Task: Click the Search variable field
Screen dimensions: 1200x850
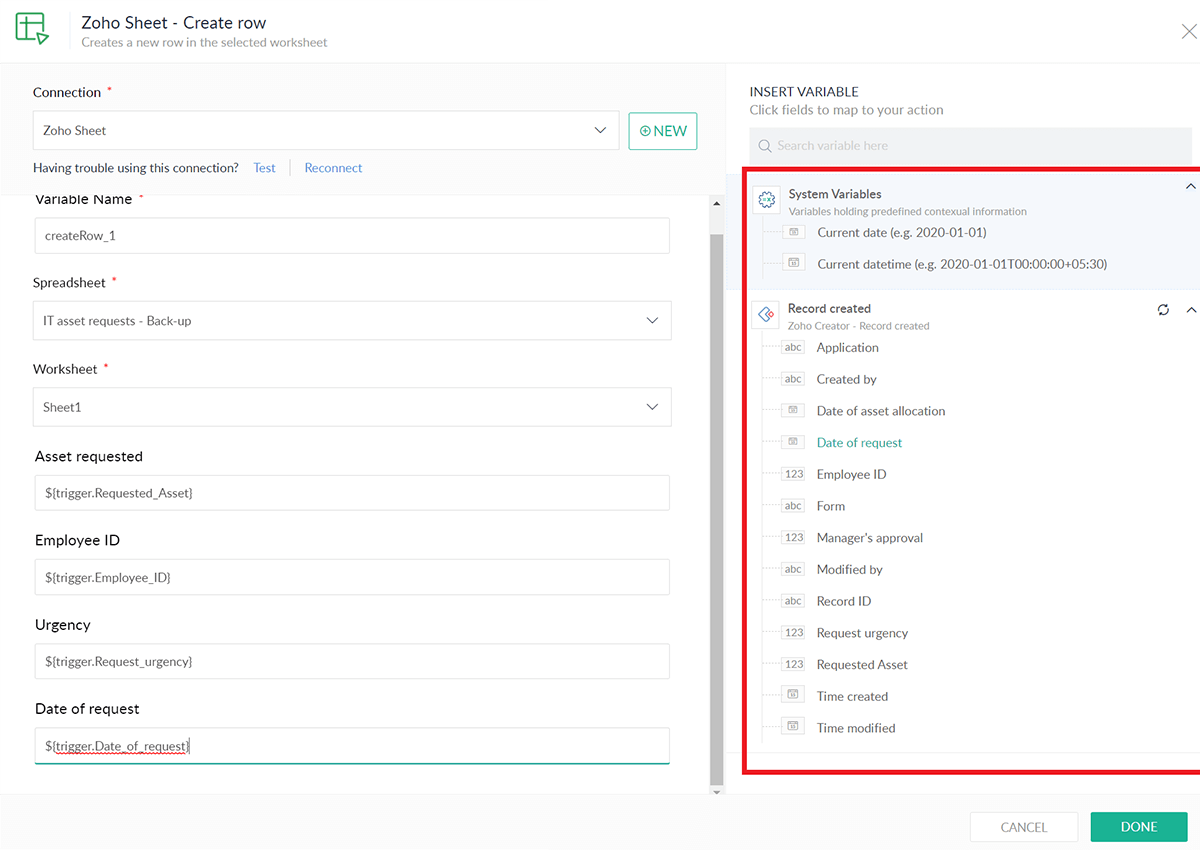Action: pyautogui.click(x=970, y=146)
